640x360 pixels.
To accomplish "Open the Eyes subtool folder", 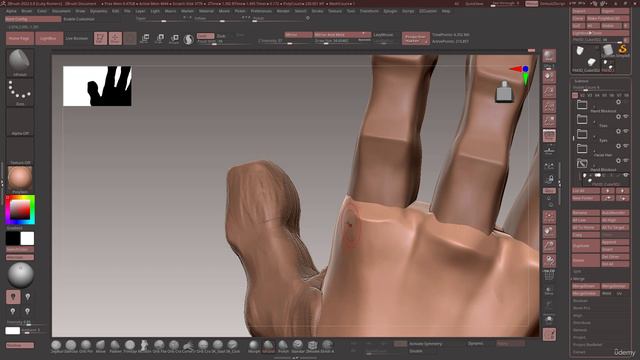I will pyautogui.click(x=582, y=134).
